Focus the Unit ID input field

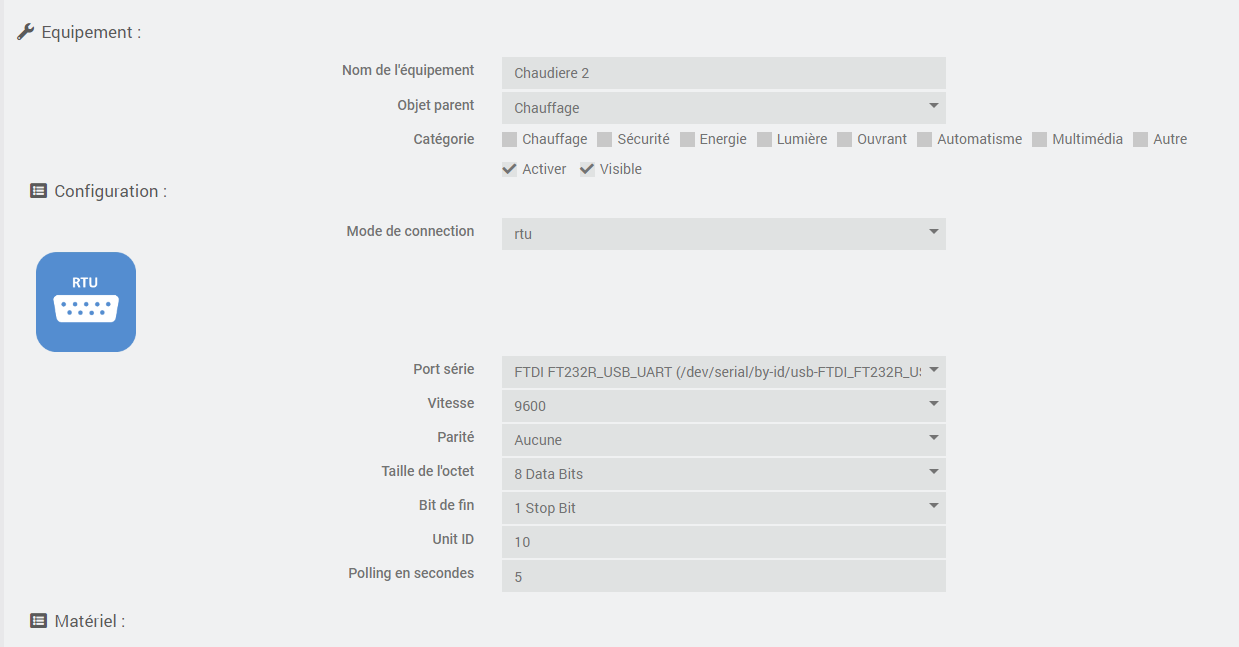723,542
